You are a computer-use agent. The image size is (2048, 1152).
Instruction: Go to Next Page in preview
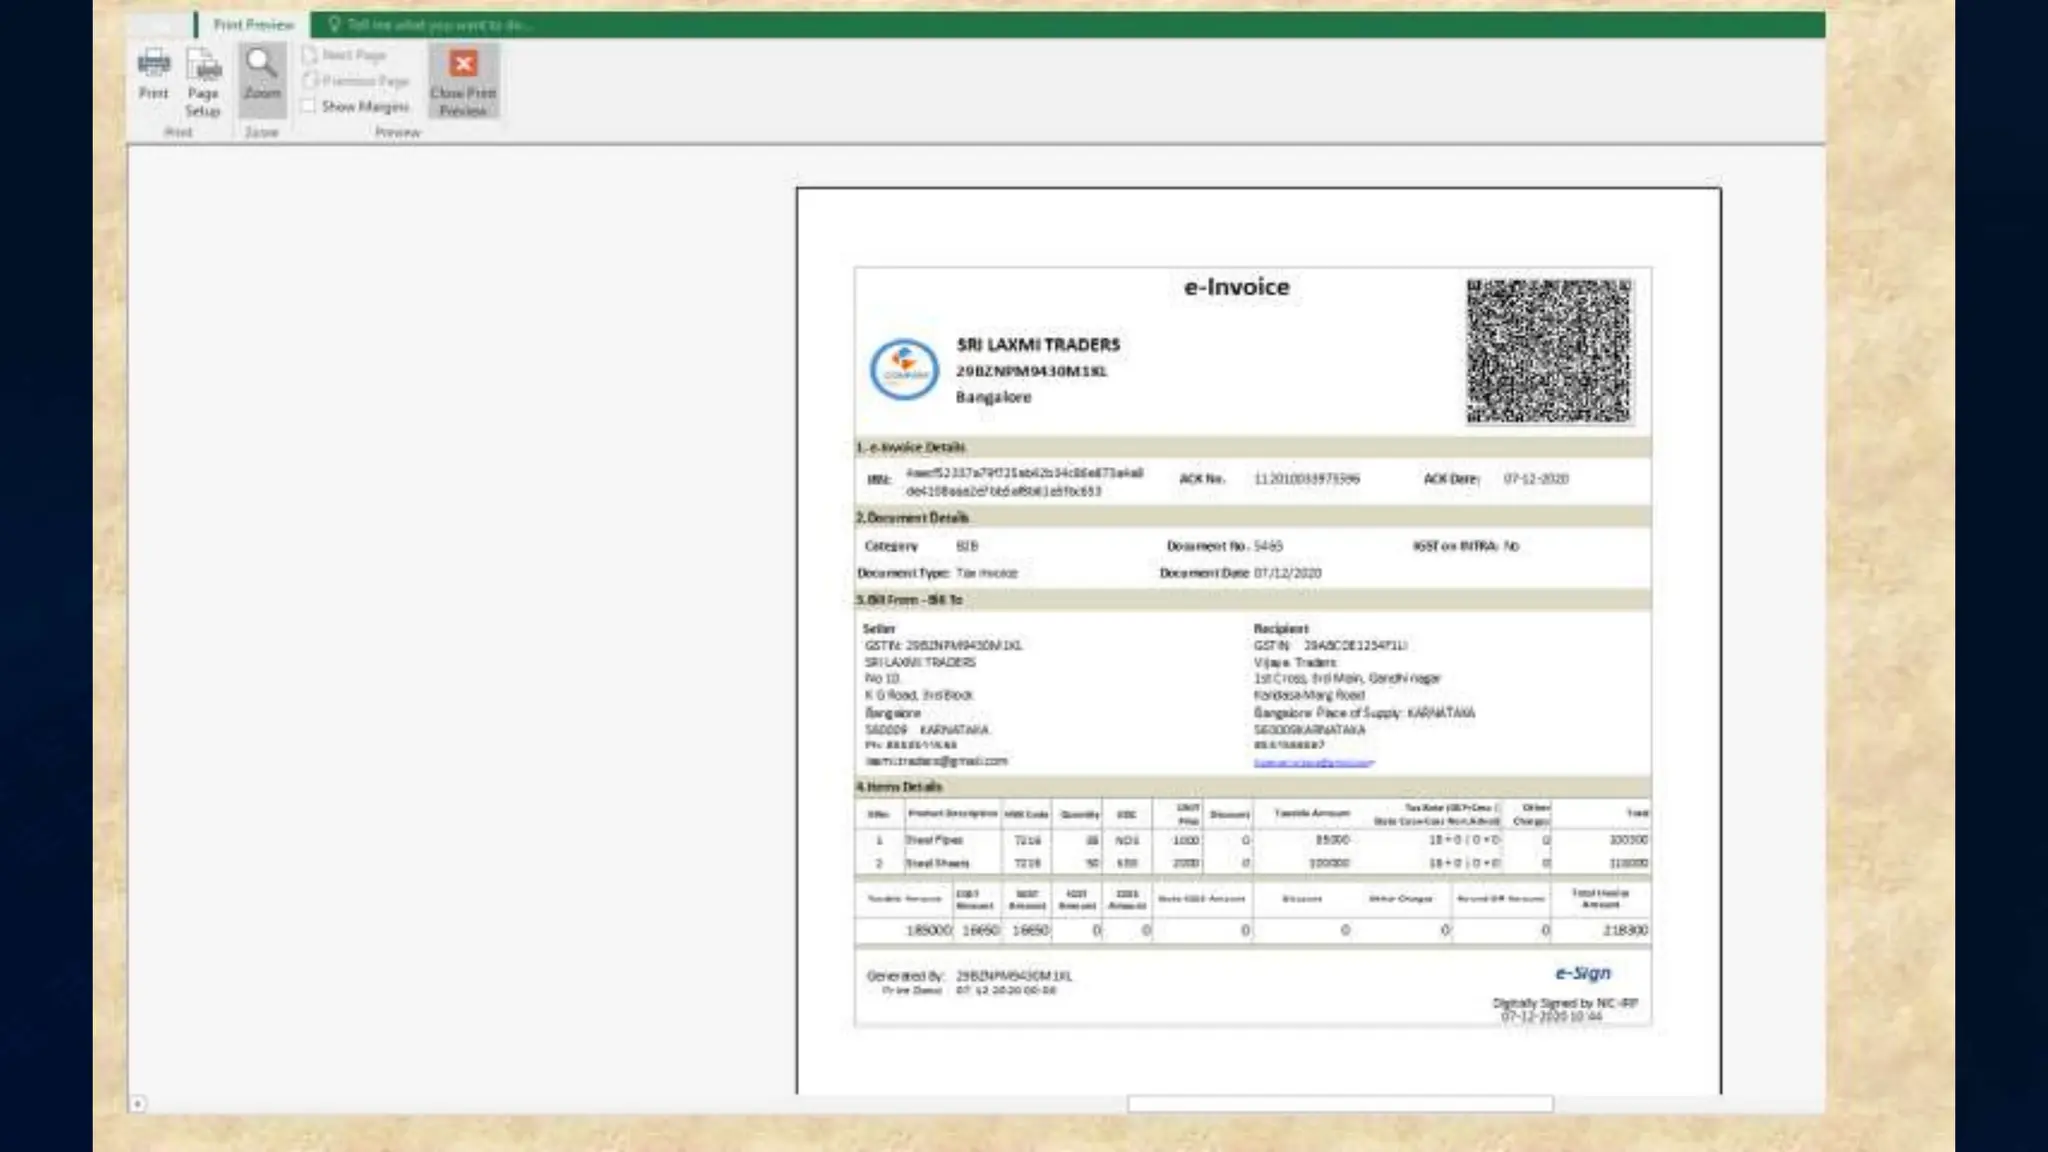click(344, 55)
